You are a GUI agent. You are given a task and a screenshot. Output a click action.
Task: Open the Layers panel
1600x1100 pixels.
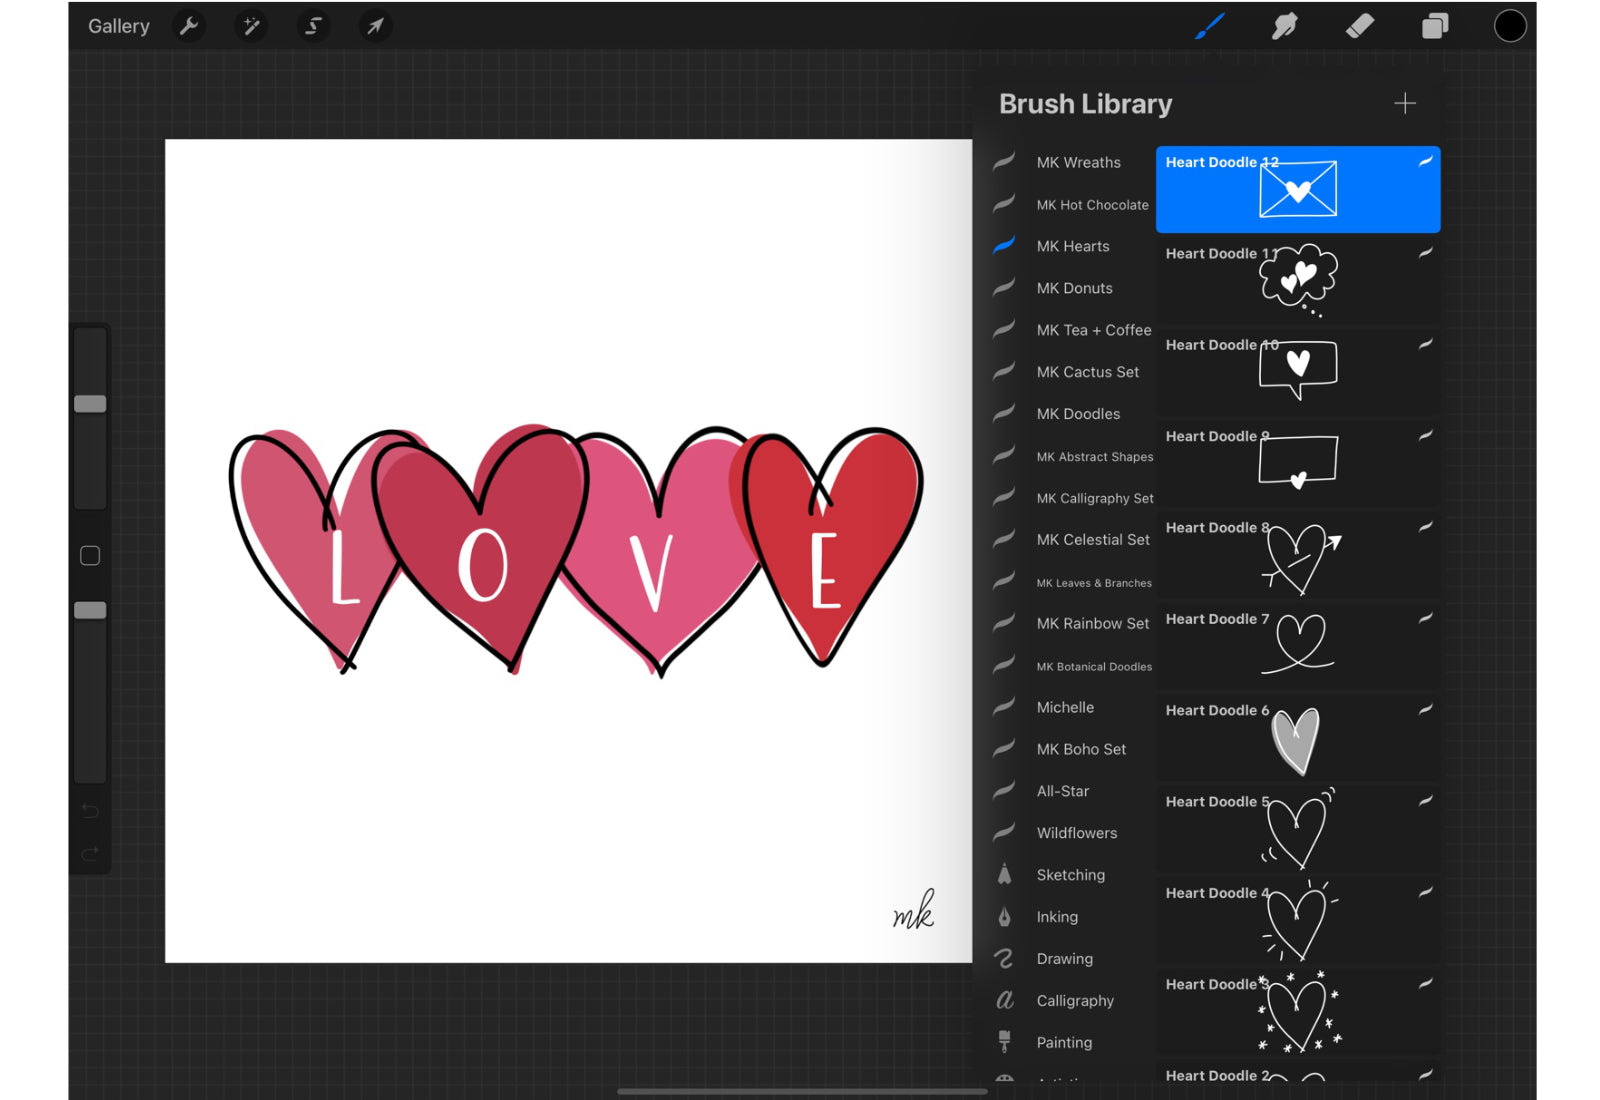pyautogui.click(x=1435, y=26)
